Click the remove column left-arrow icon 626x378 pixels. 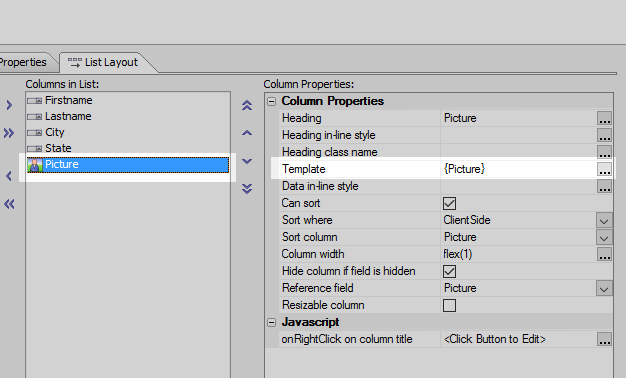9,176
